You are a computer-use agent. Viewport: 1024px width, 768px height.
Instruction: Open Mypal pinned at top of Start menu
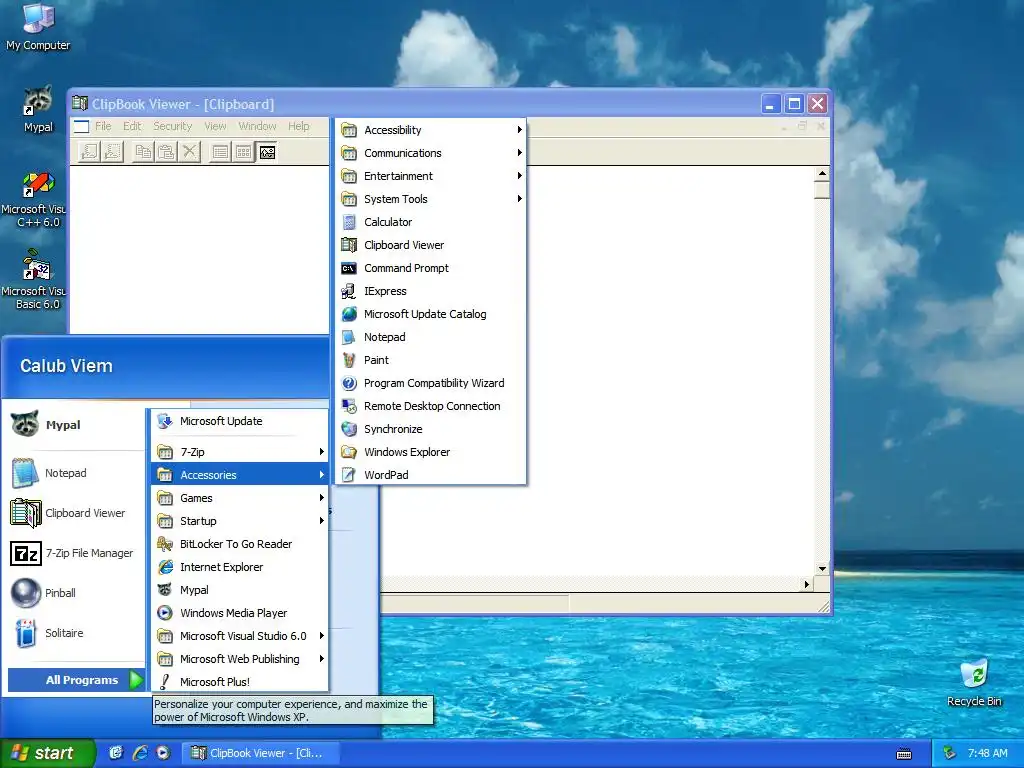(74, 424)
